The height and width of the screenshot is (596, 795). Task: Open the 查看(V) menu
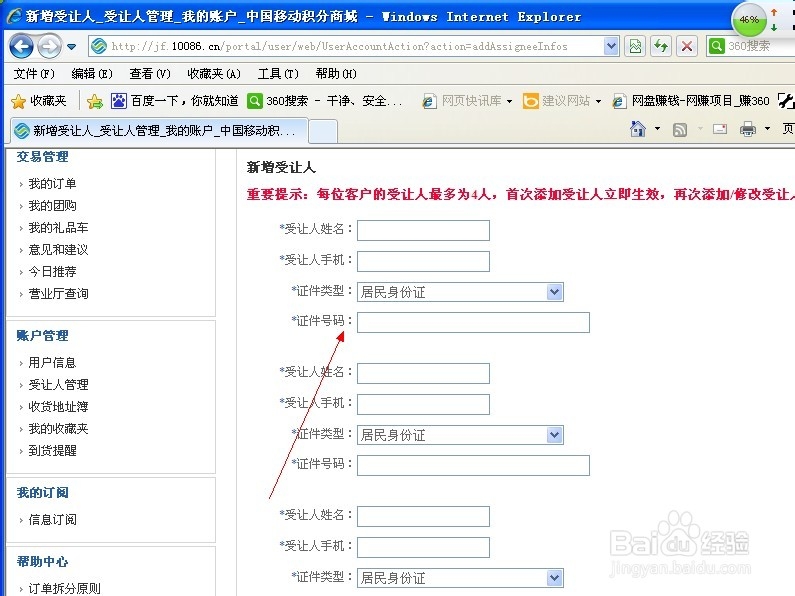coord(150,74)
